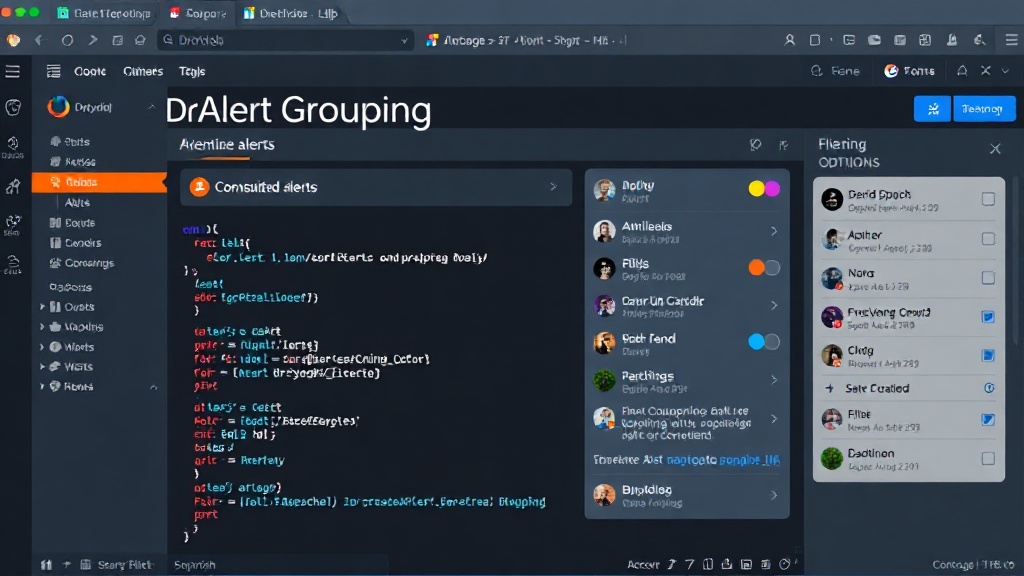Click the browser back arrow

coord(40,40)
